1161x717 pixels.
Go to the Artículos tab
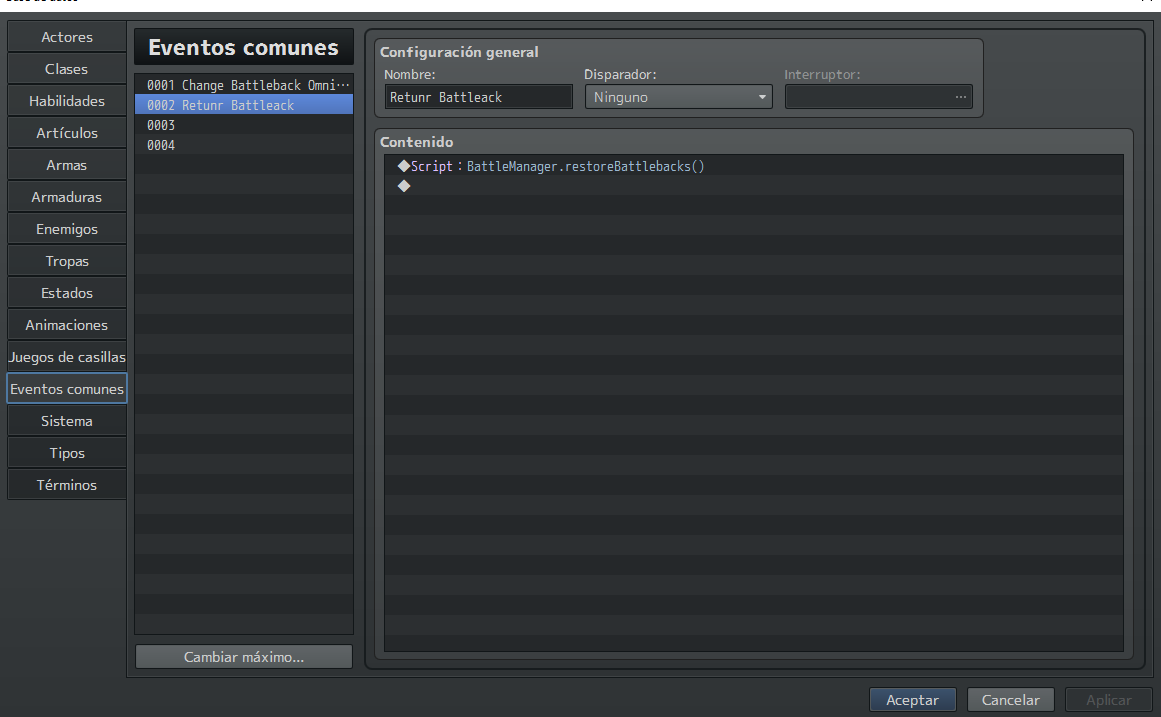point(67,133)
